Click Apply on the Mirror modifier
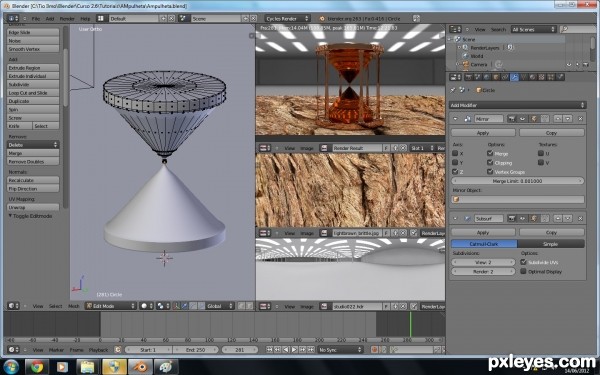The height and width of the screenshot is (375, 600). pos(483,133)
